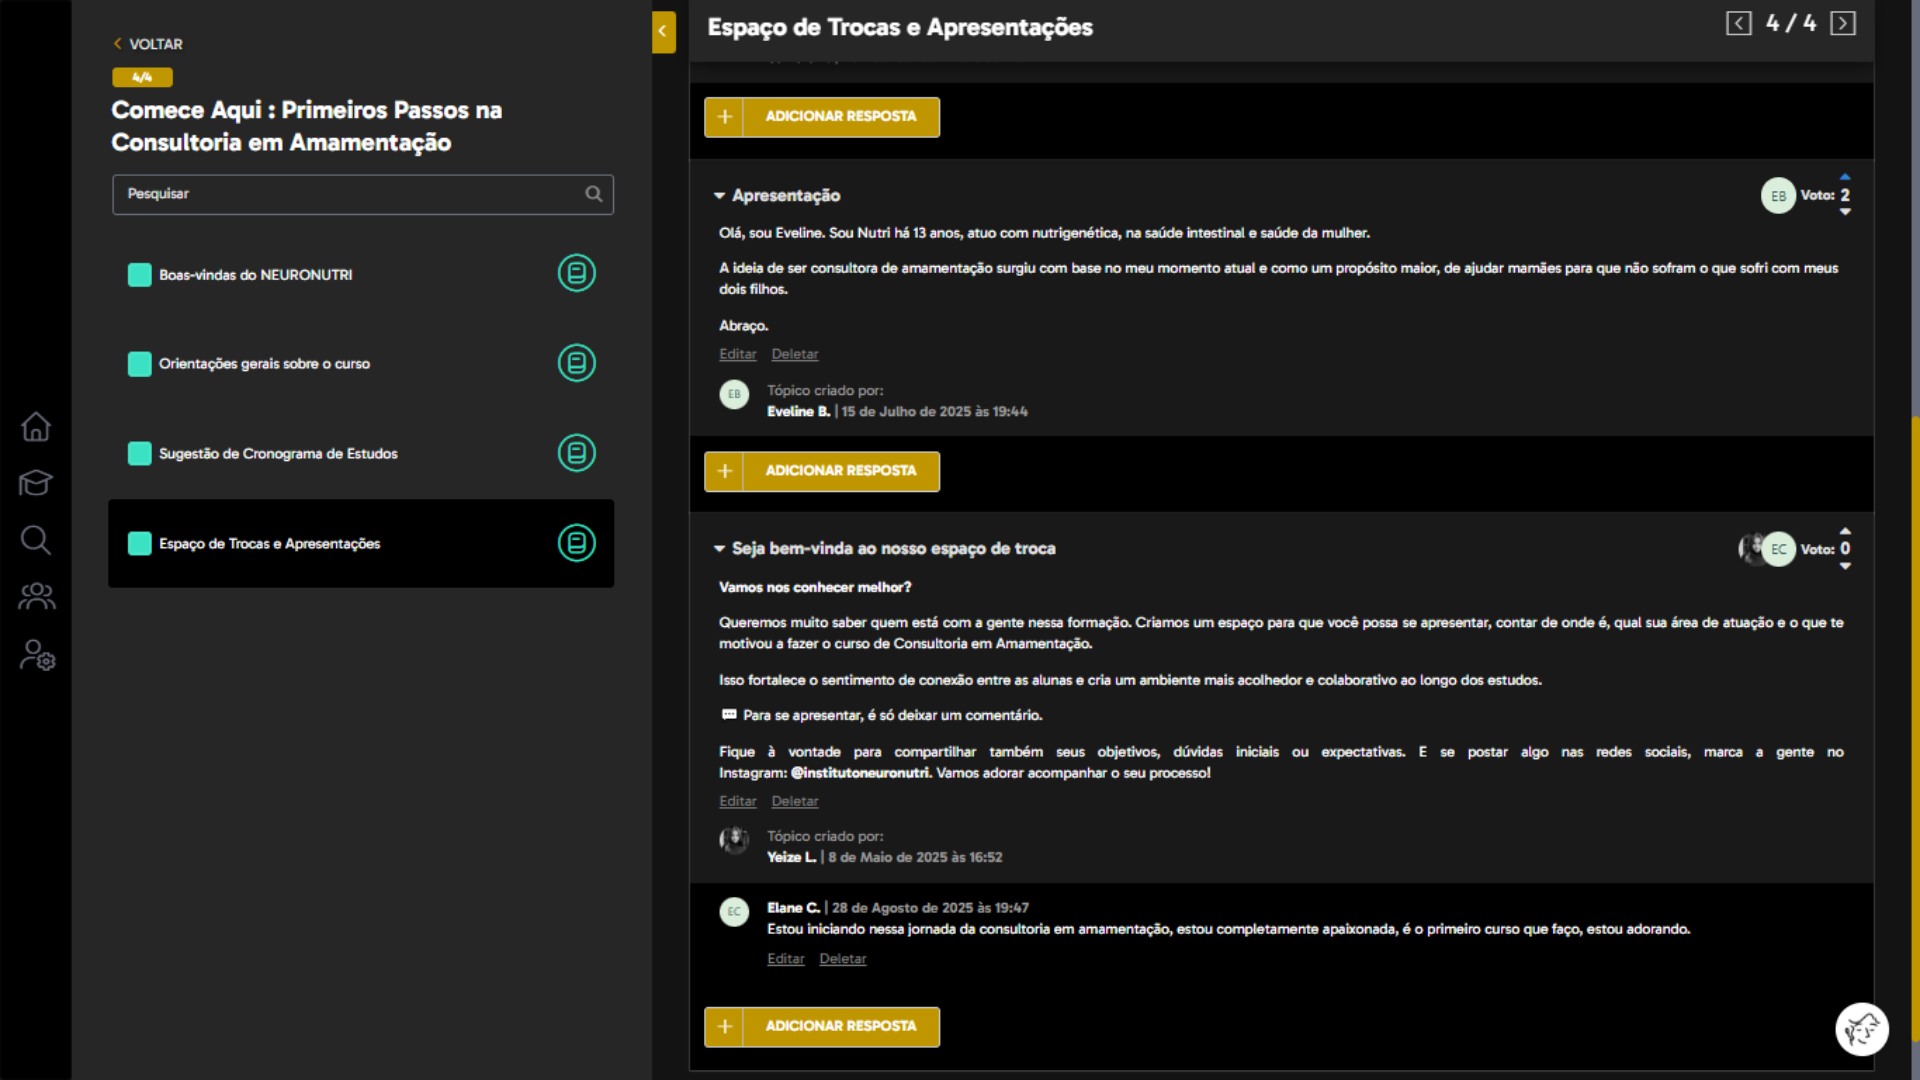The height and width of the screenshot is (1080, 1920).
Task: Toggle the Sugestão de Cronograma de Estudos checkbox
Action: [140, 454]
